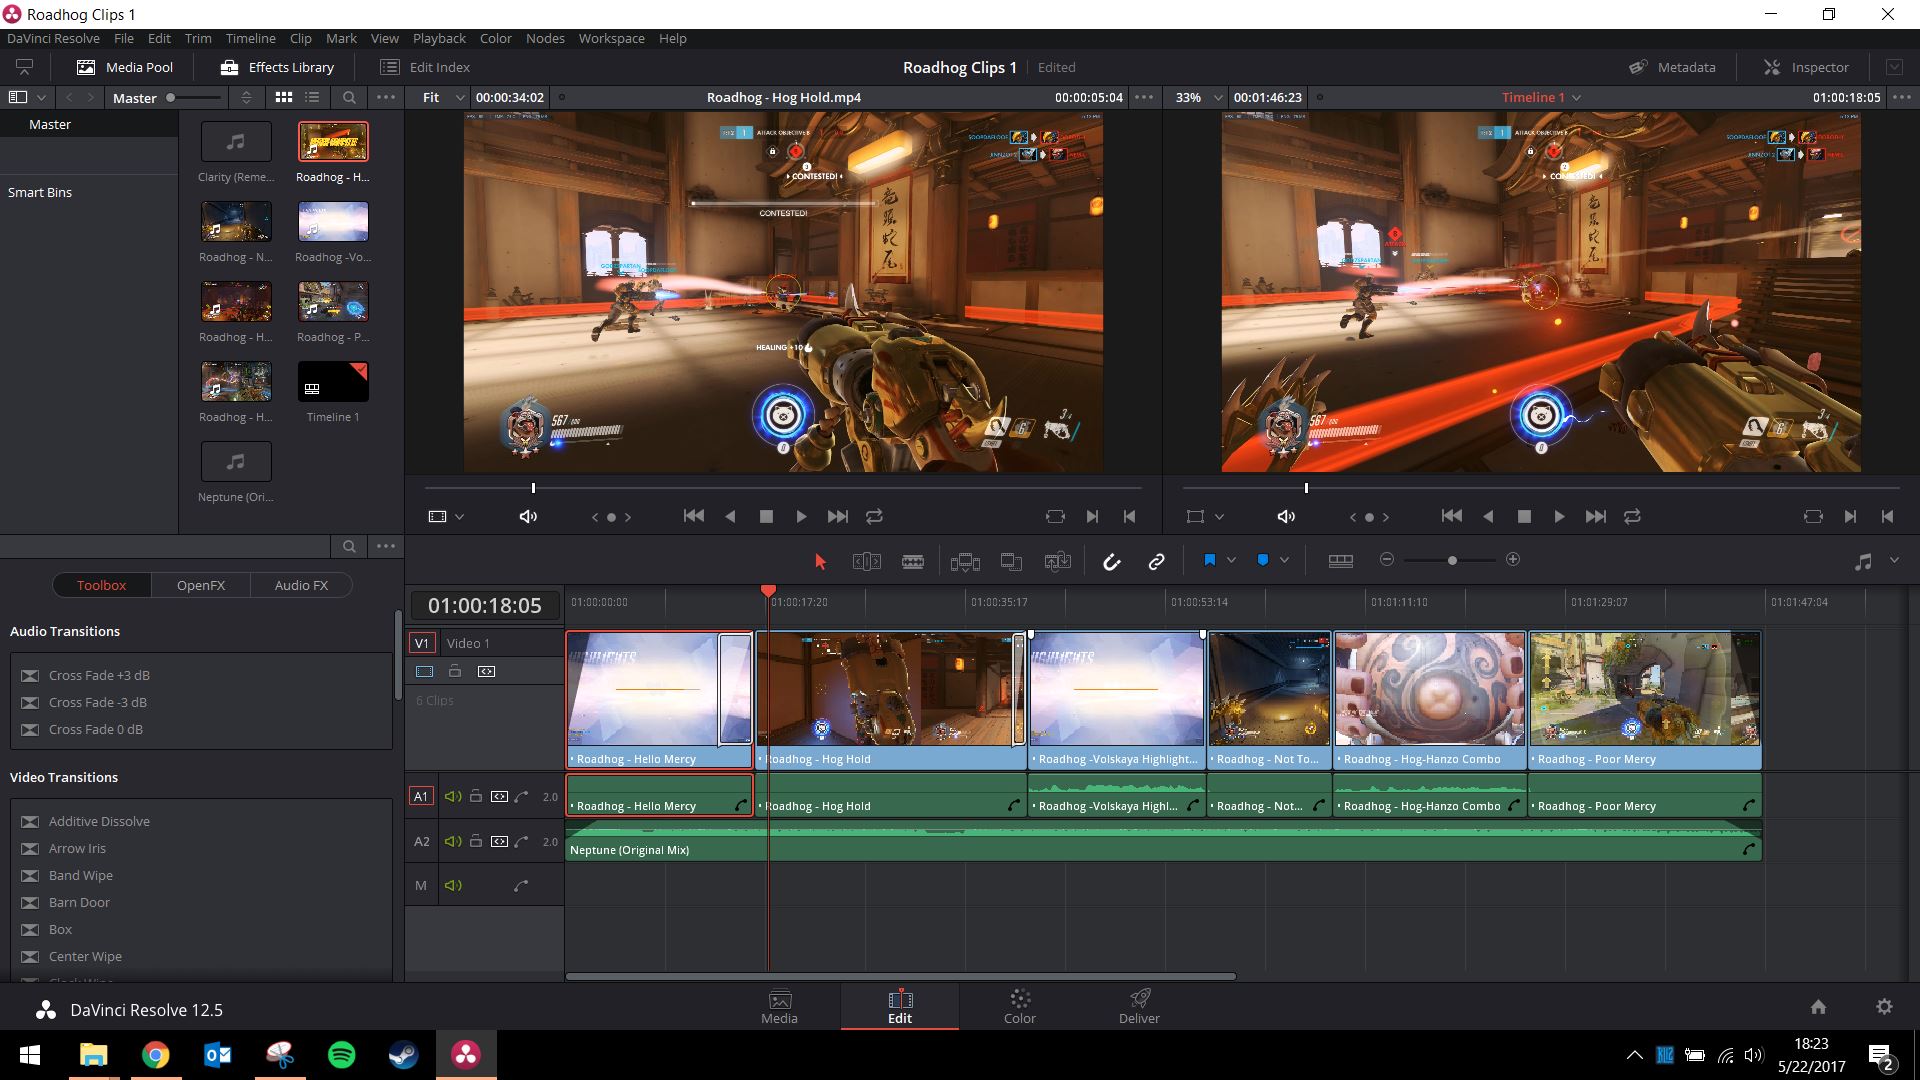1920x1080 pixels.
Task: Toggle the linked selection chain icon
Action: coord(1156,562)
